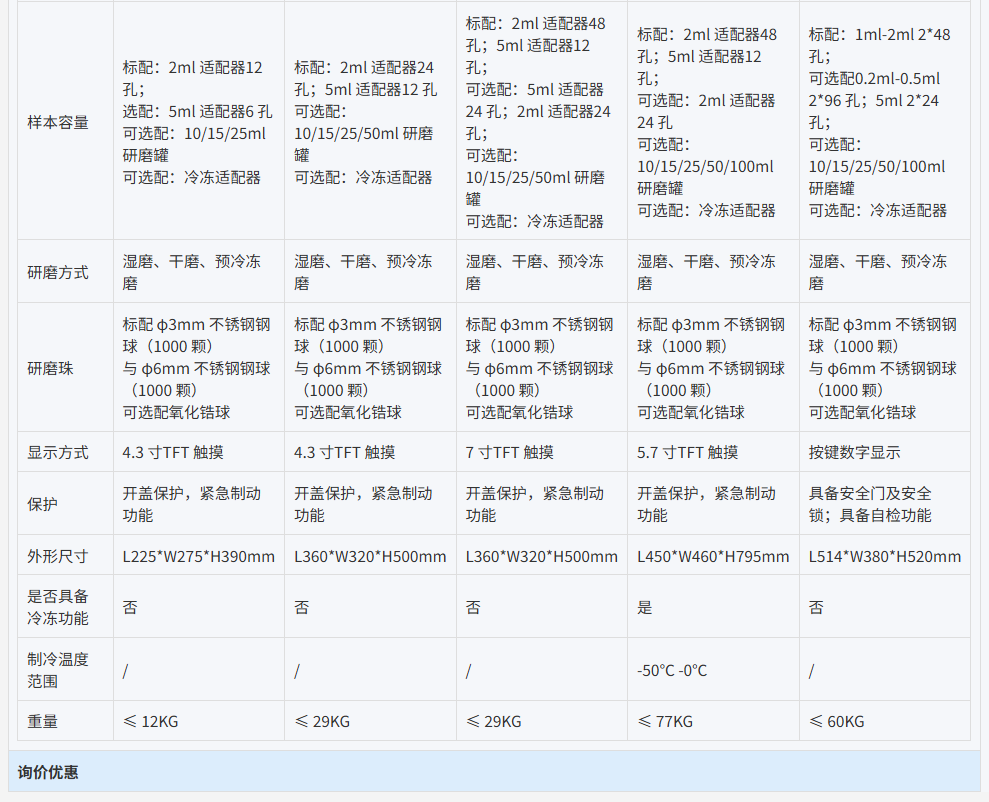Select the L225*W275*H390mm dimension cell

(198, 556)
